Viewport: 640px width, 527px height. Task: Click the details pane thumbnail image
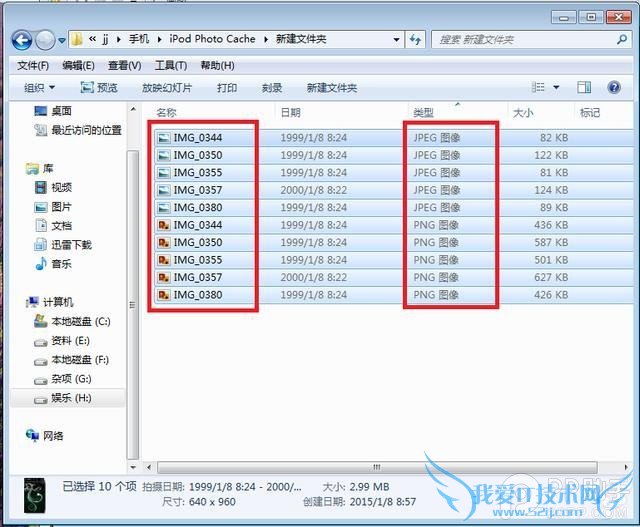tap(35, 496)
